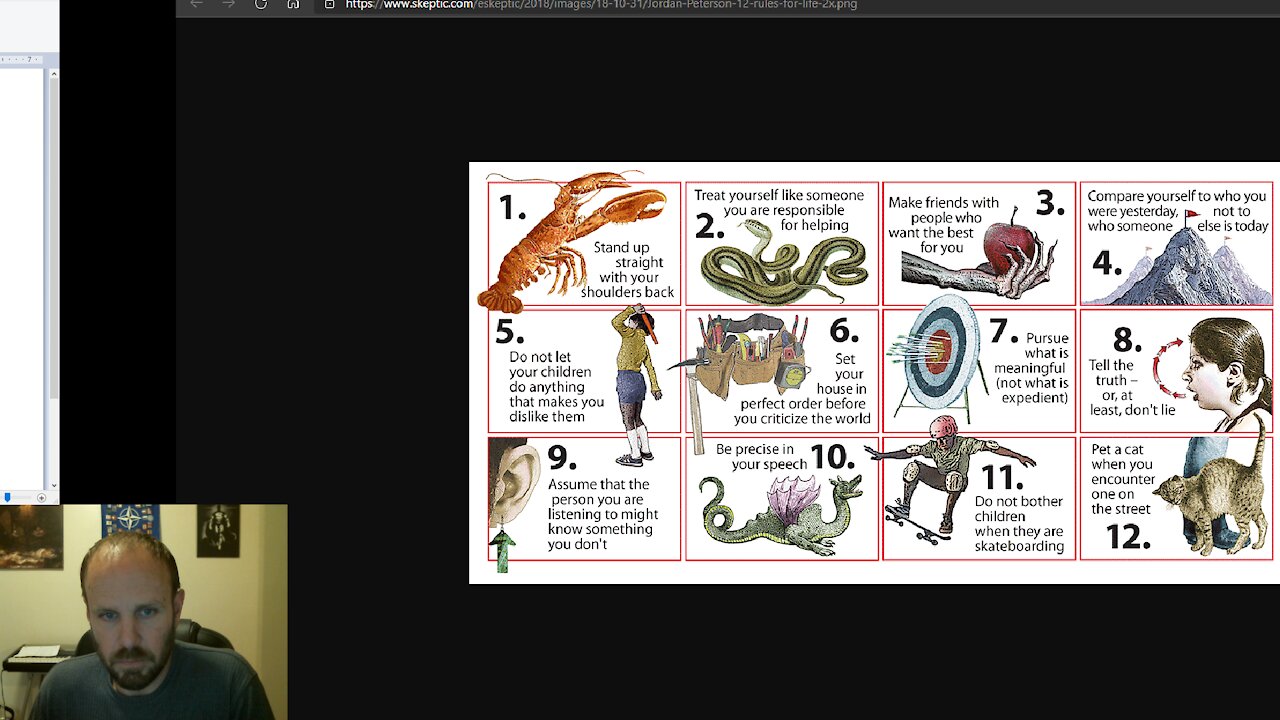The width and height of the screenshot is (1280, 720).
Task: Click text 'Do not bother children when they are skateboarding'
Action: coord(1019,525)
